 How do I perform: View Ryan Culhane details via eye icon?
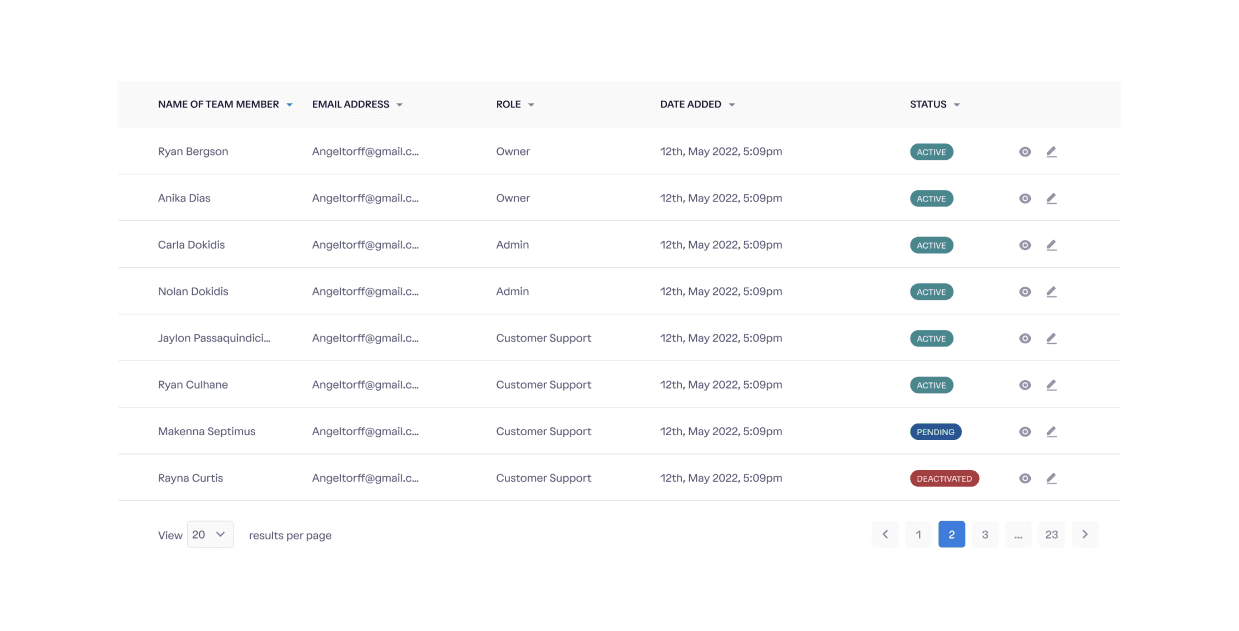[1025, 385]
